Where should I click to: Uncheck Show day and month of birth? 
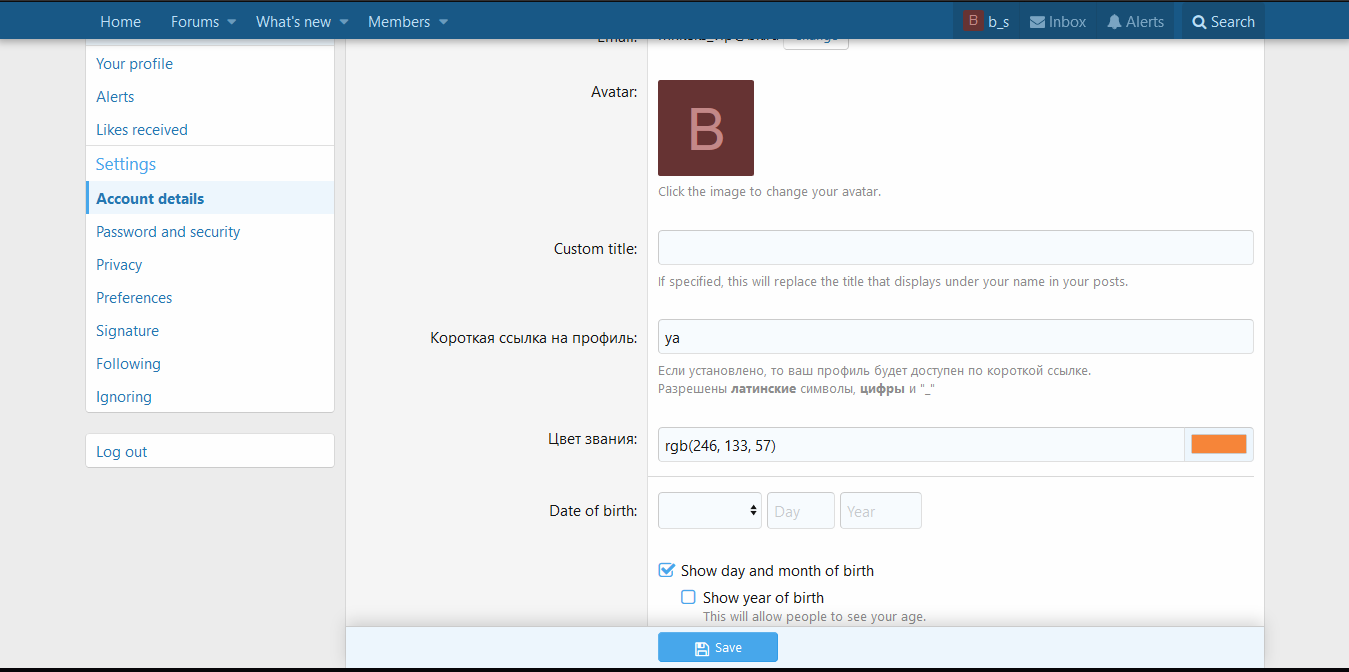coord(667,570)
